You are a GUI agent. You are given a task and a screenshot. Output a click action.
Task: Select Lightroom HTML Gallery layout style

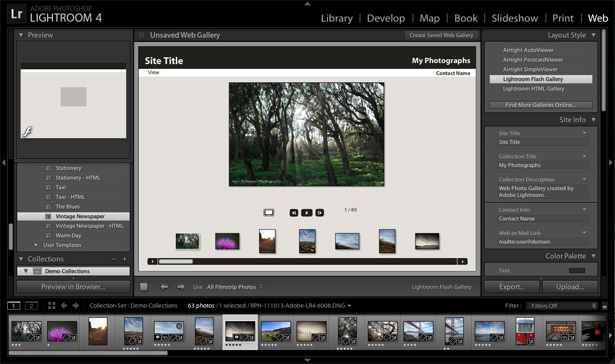(x=533, y=89)
